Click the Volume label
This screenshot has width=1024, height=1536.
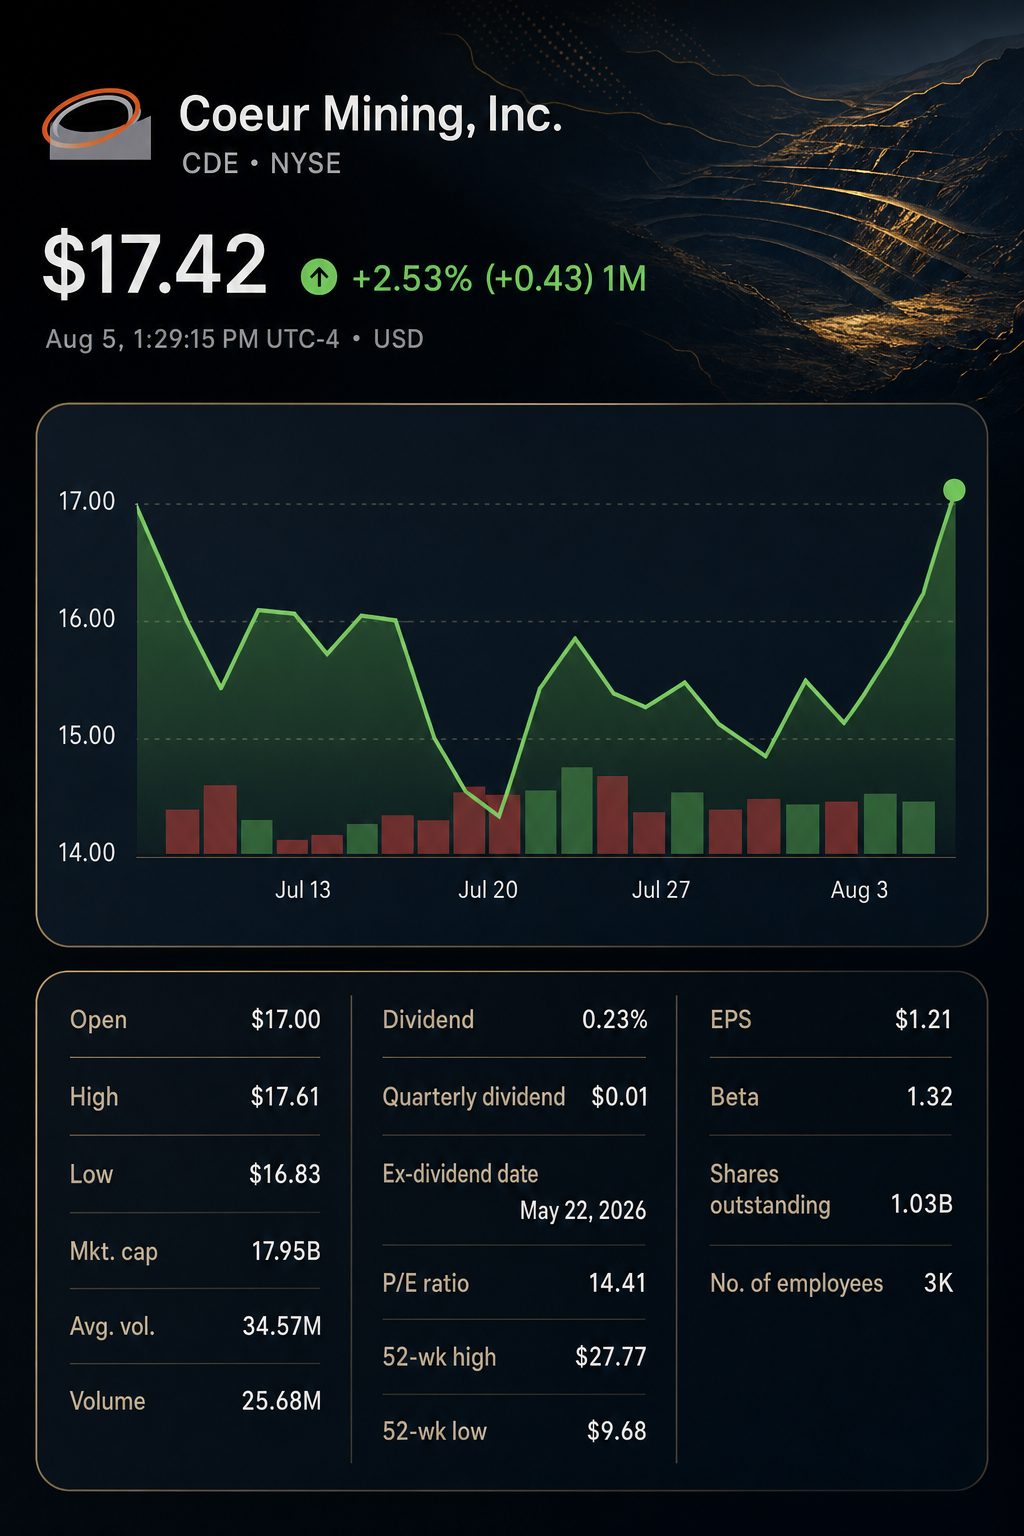[x=107, y=1401]
